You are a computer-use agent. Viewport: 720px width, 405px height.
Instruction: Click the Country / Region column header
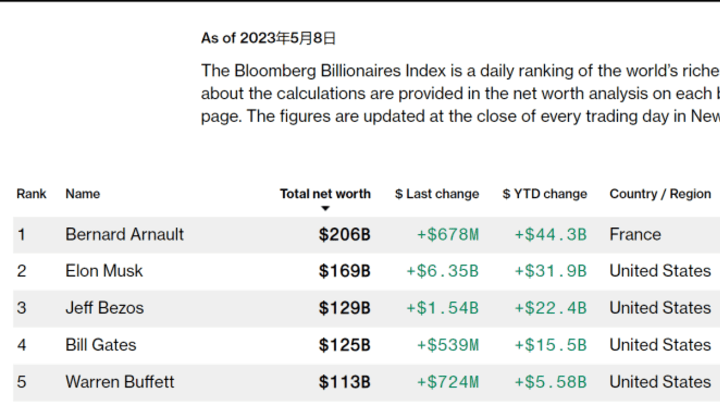(x=660, y=194)
